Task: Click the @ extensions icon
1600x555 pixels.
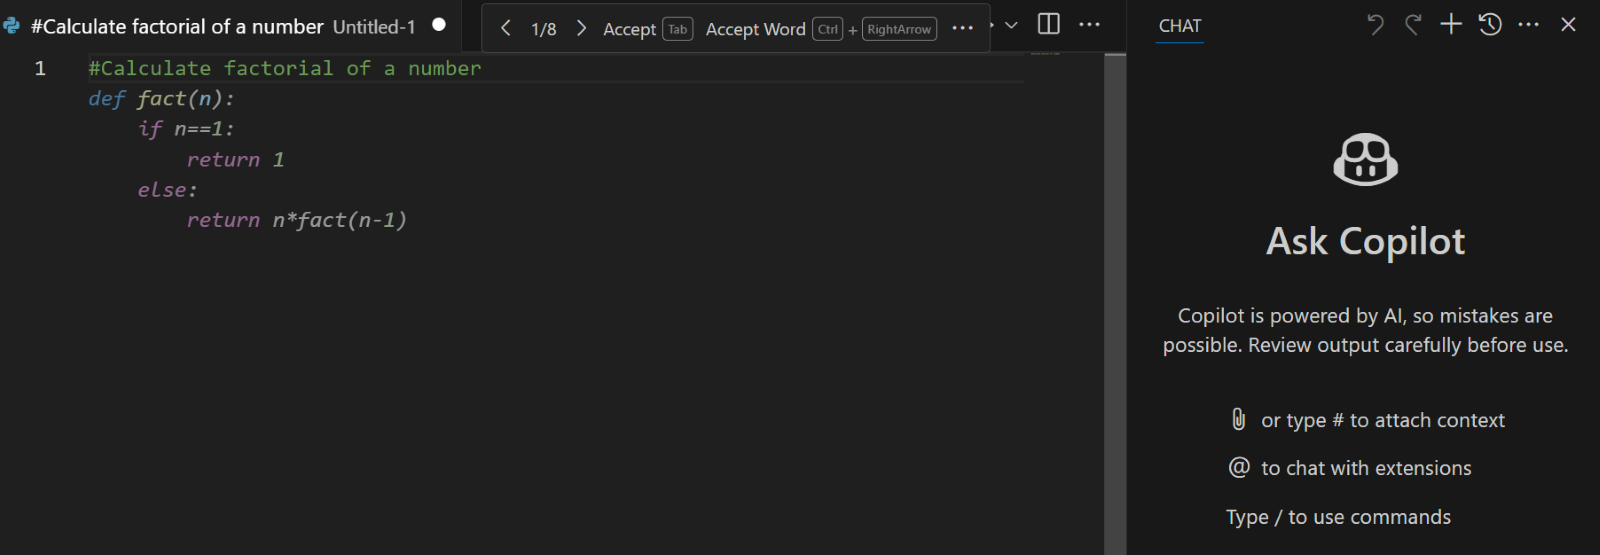Action: click(x=1239, y=467)
